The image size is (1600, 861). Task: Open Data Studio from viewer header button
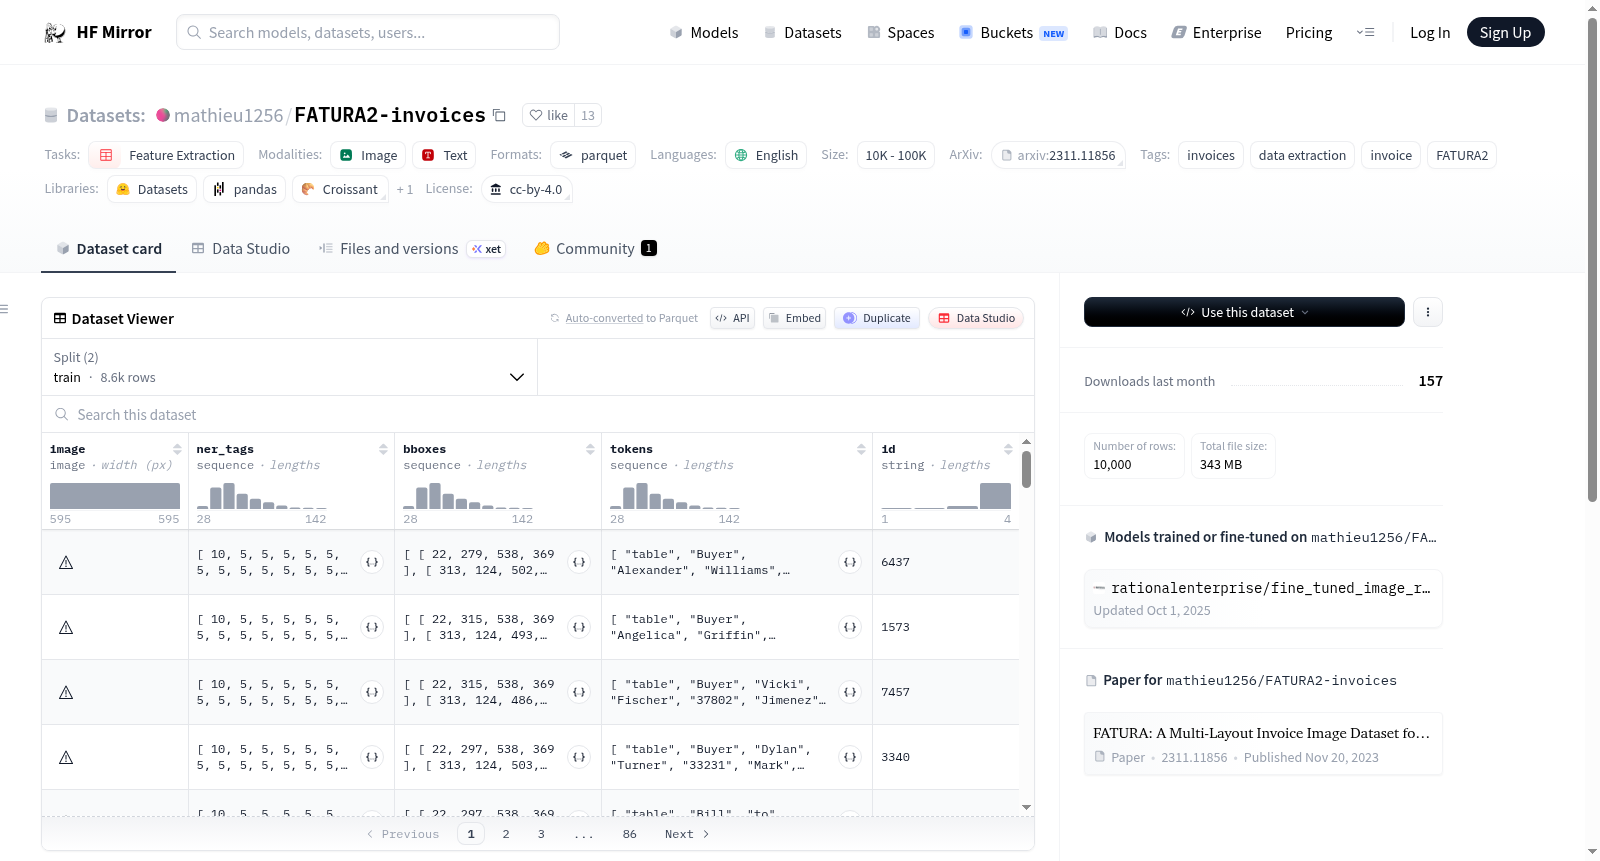coord(976,318)
